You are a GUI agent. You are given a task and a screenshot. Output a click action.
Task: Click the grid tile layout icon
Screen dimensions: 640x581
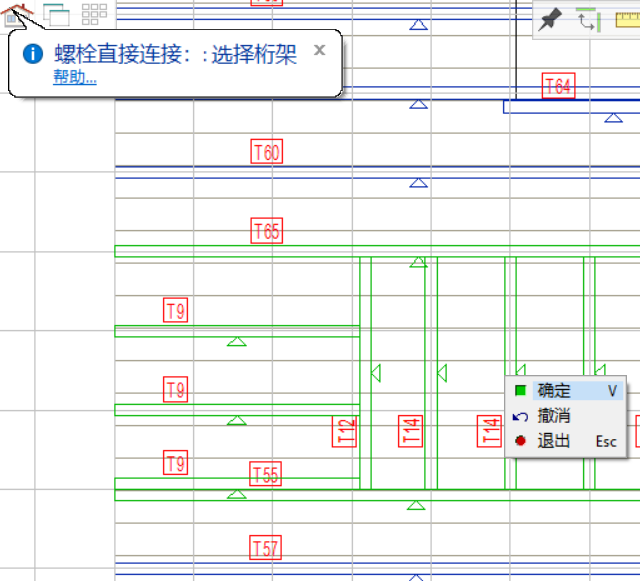point(94,15)
